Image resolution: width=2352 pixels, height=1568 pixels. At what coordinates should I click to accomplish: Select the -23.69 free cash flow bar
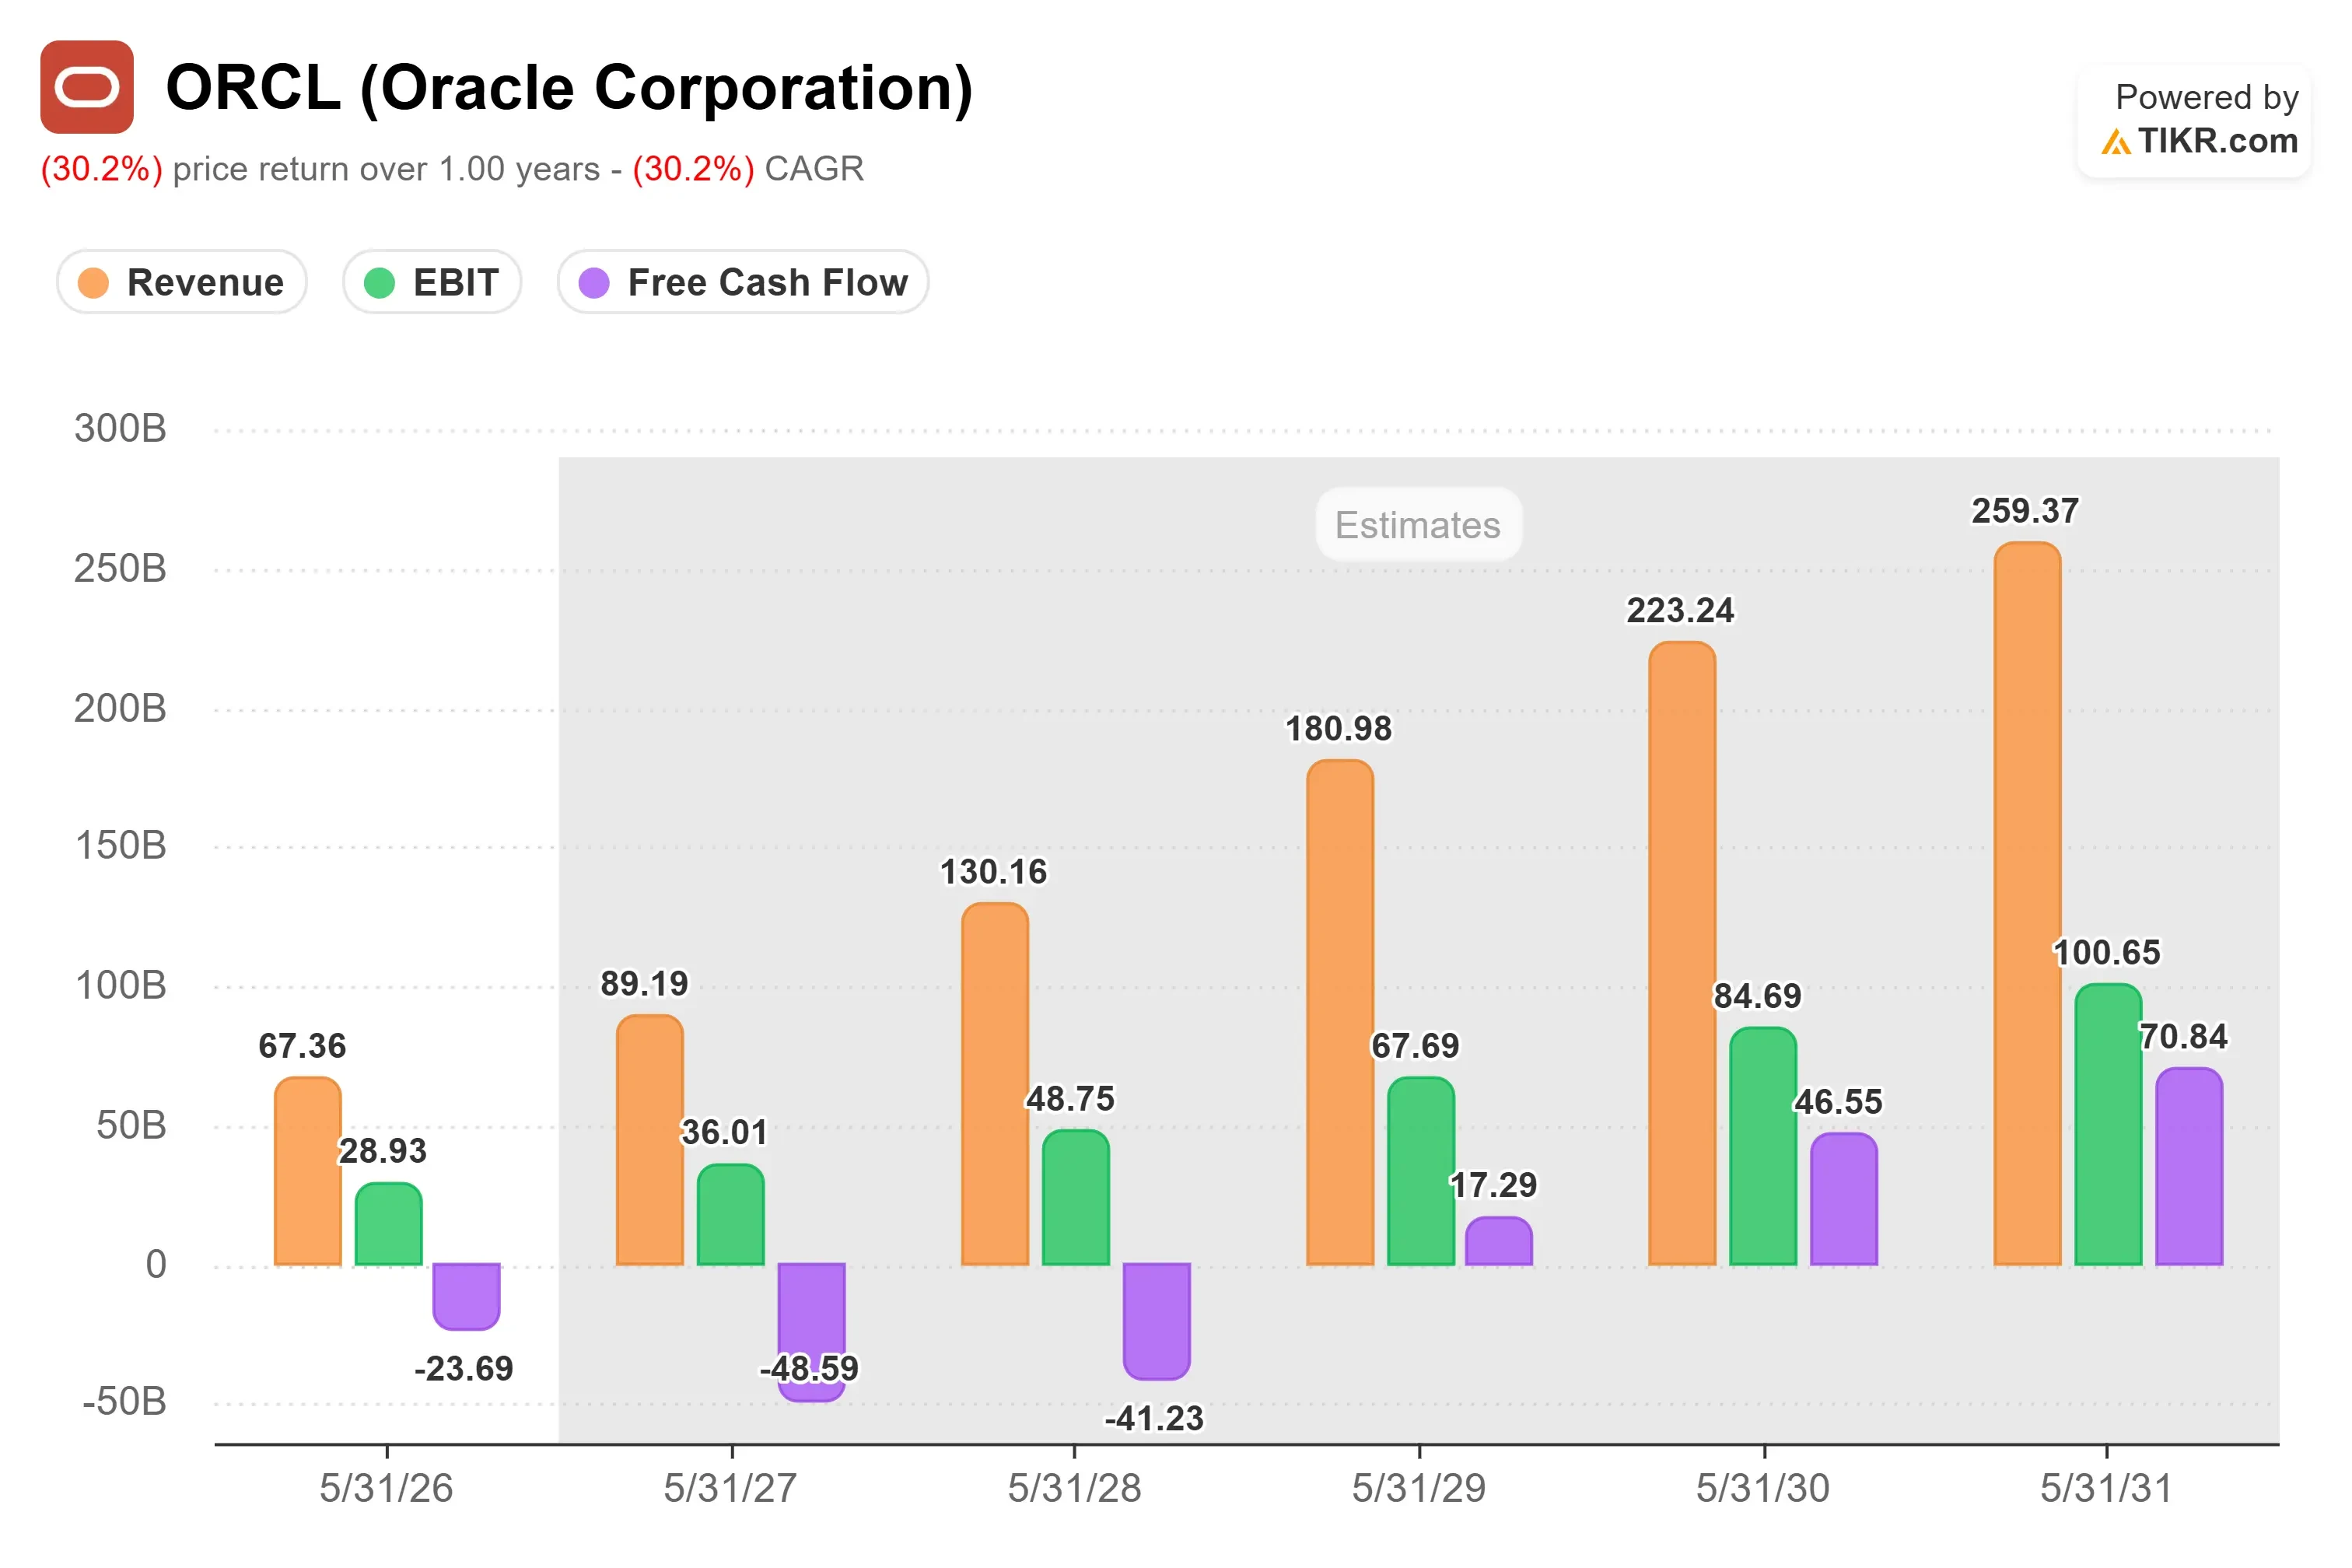(x=466, y=1297)
